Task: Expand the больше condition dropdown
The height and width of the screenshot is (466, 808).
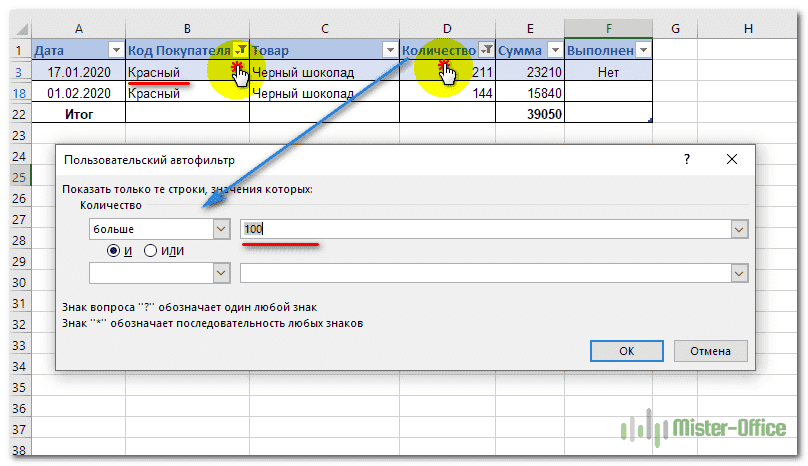Action: coord(221,229)
